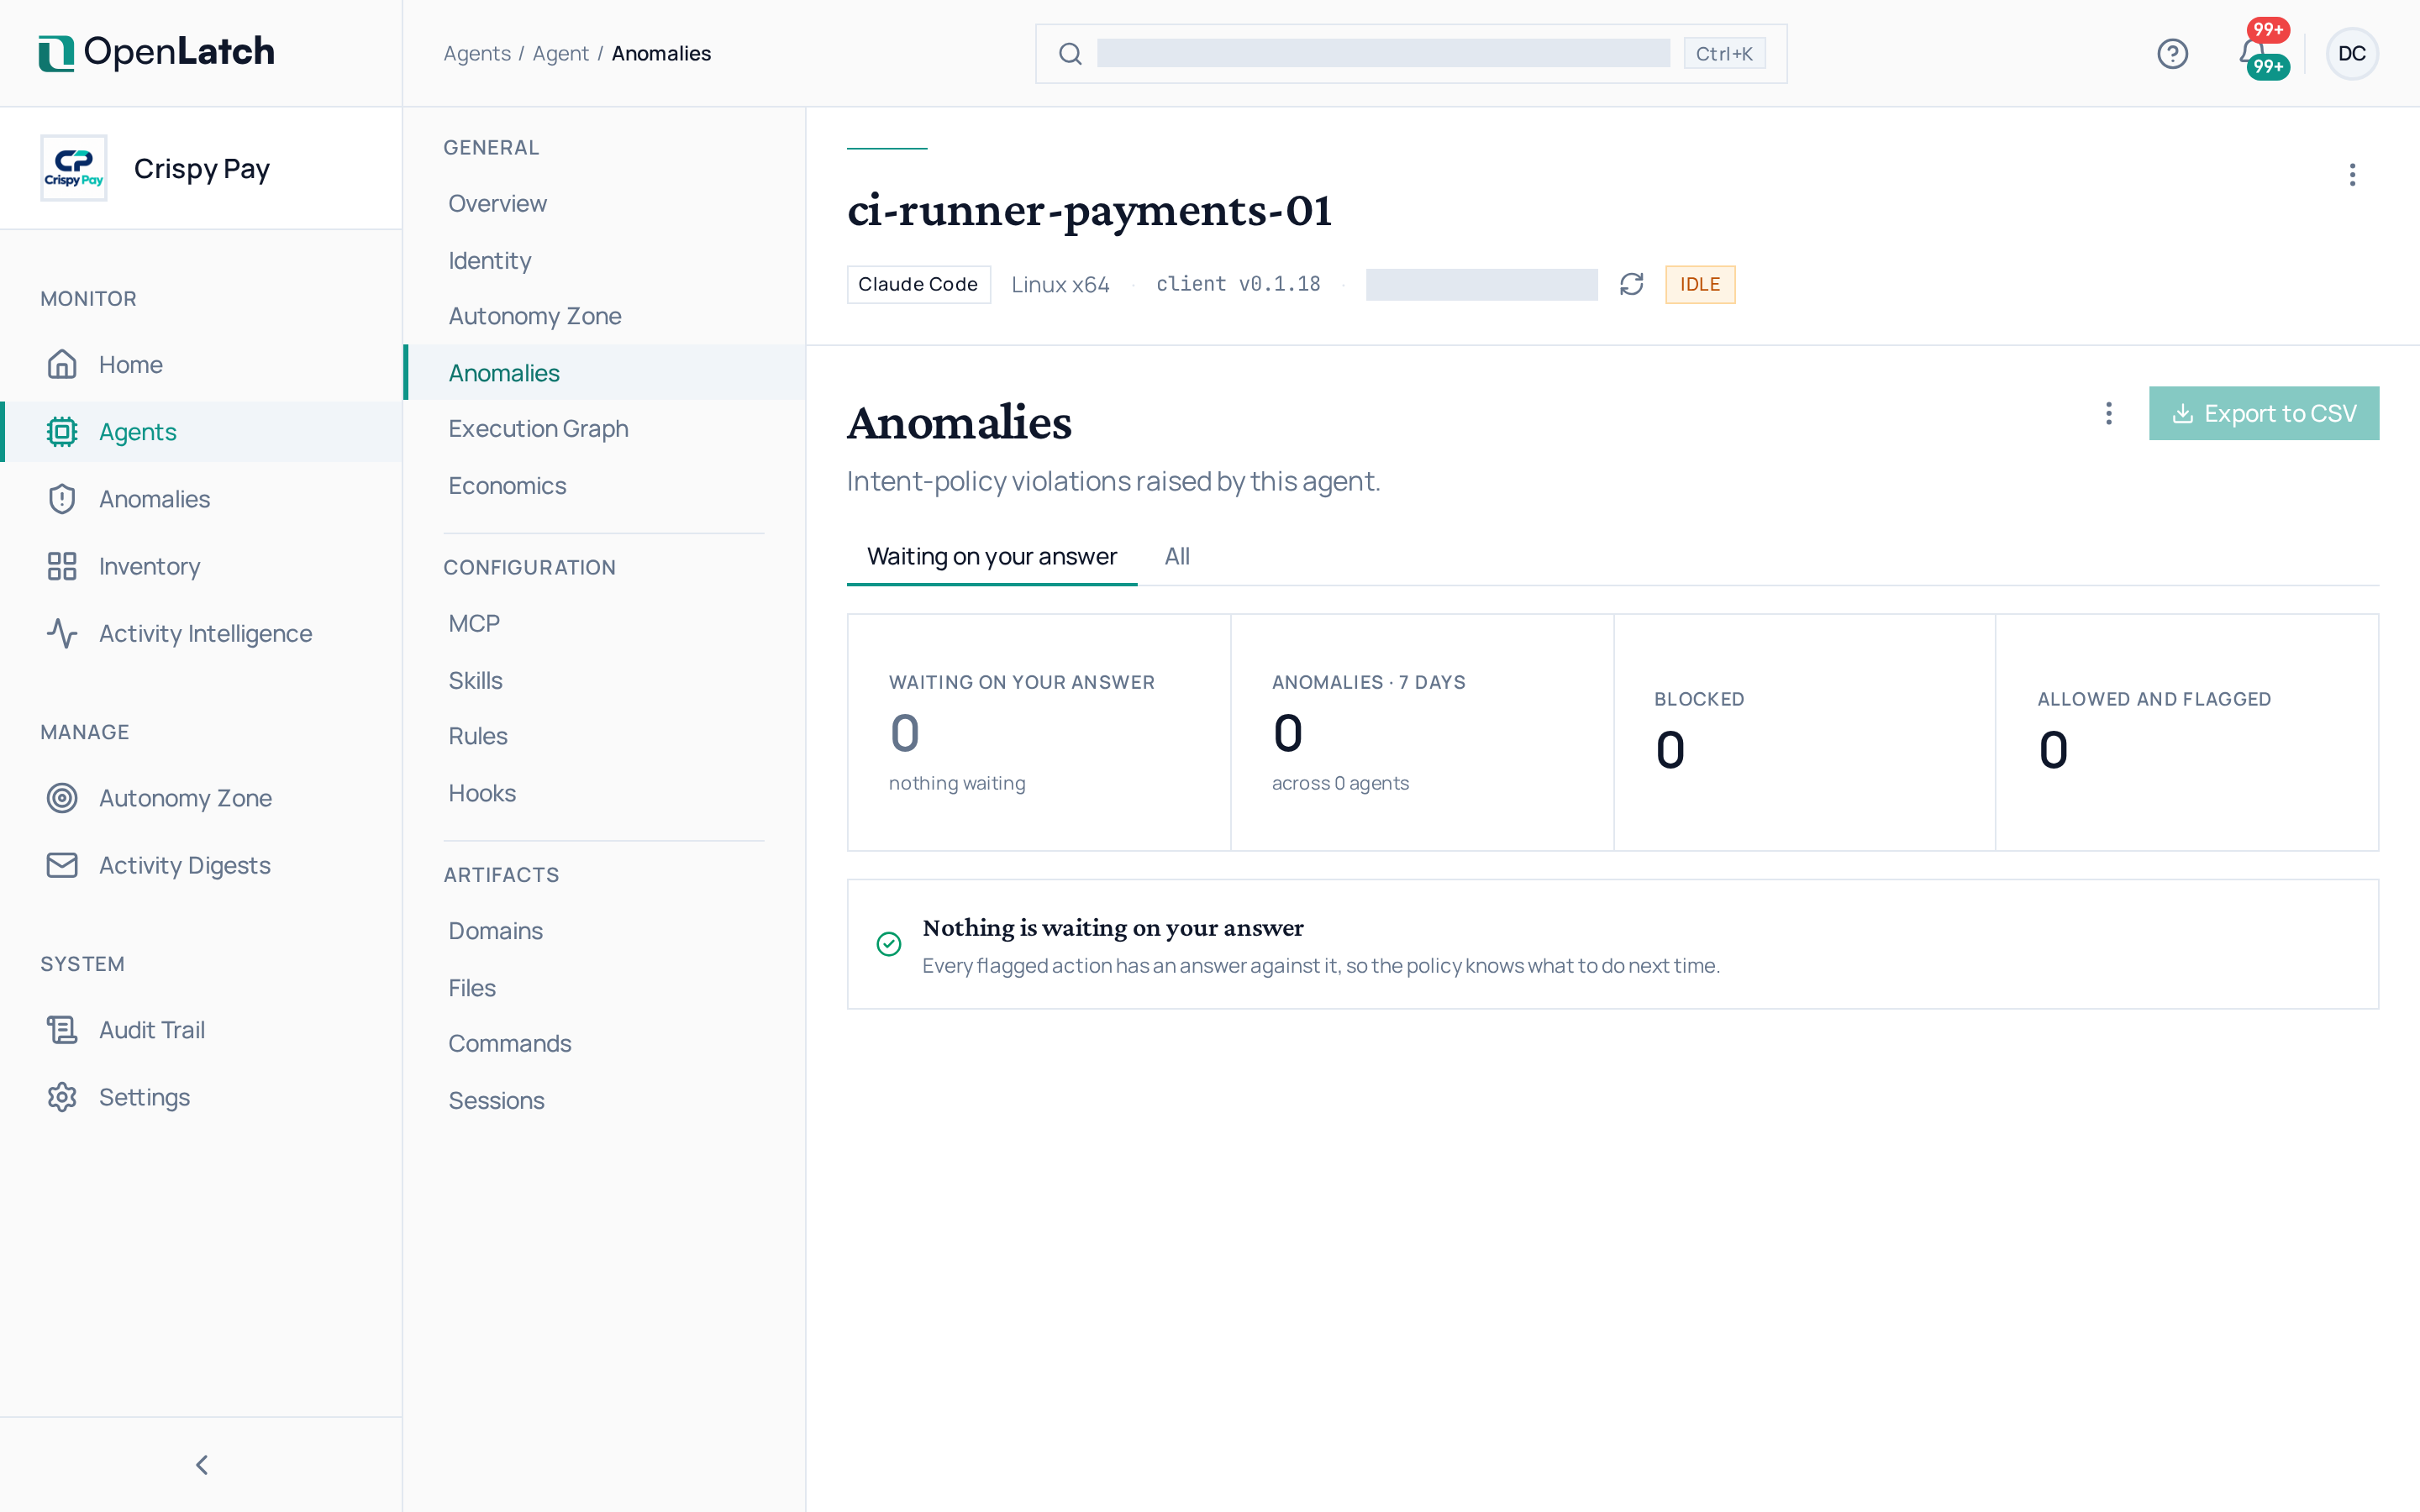Viewport: 2420px width, 1512px height.
Task: Click the Agent breadcrumb link
Action: tap(560, 53)
